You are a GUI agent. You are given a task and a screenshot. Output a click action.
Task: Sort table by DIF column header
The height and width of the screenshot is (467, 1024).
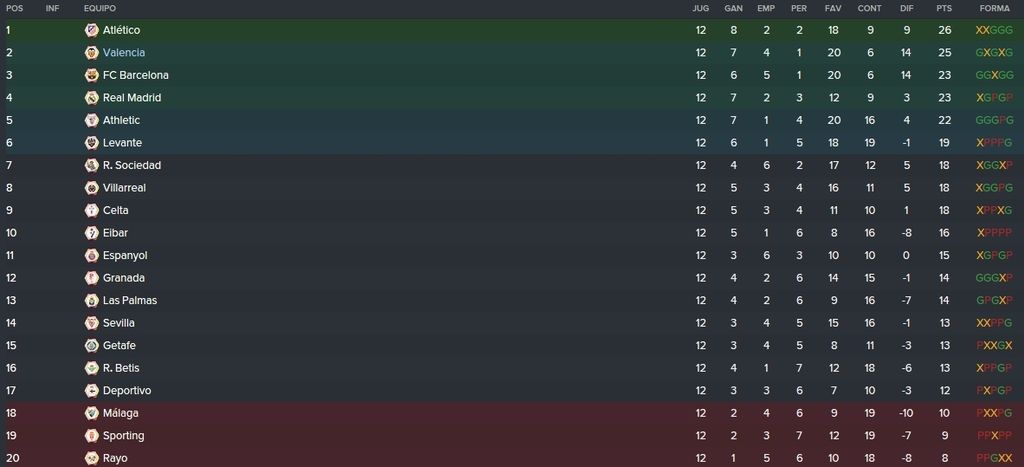(x=906, y=8)
